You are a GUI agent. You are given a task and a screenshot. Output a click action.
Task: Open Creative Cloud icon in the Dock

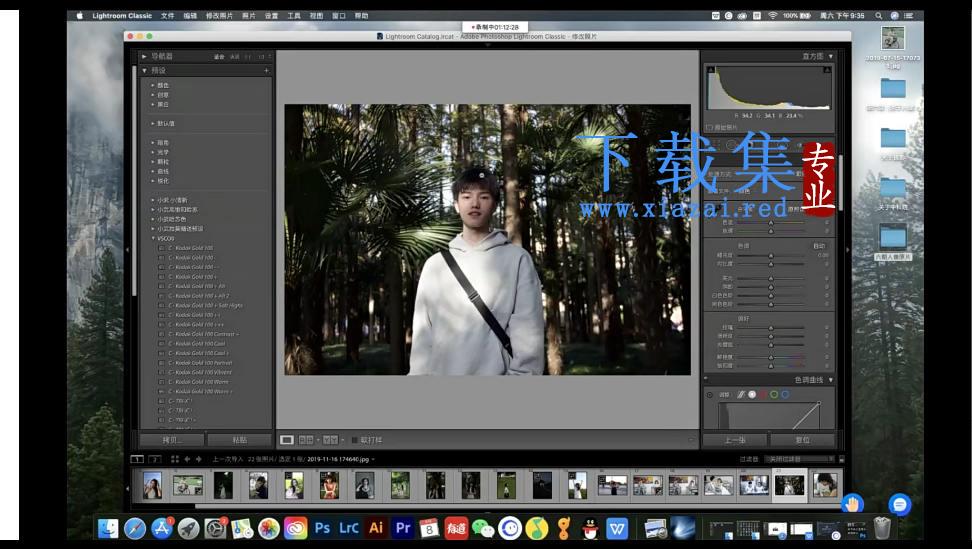(x=296, y=528)
